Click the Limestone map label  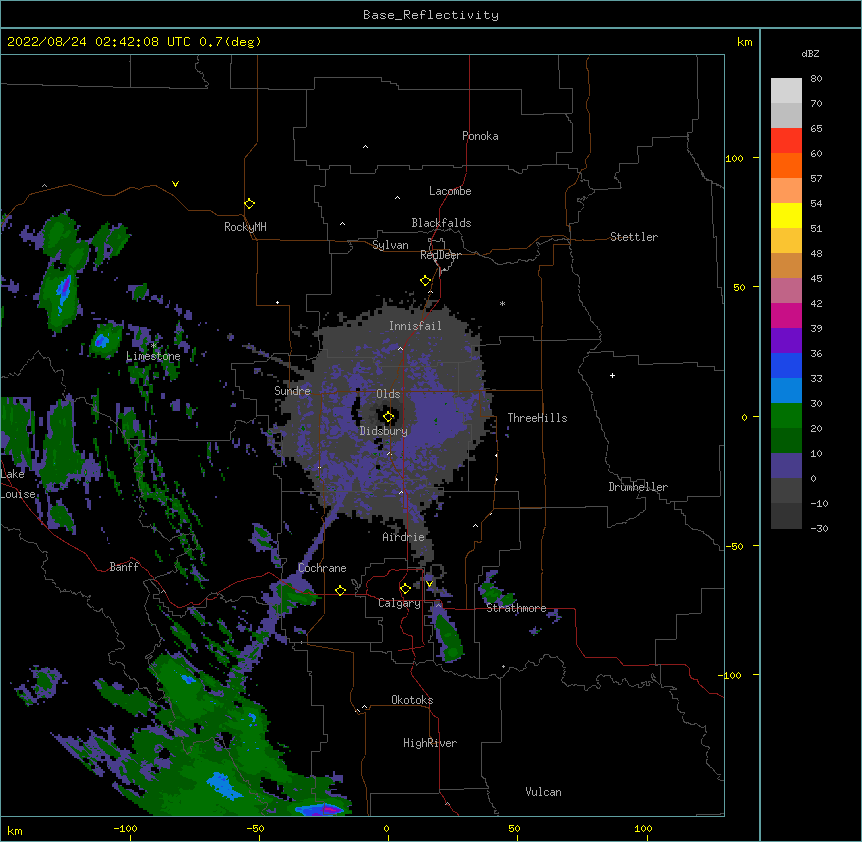point(153,357)
